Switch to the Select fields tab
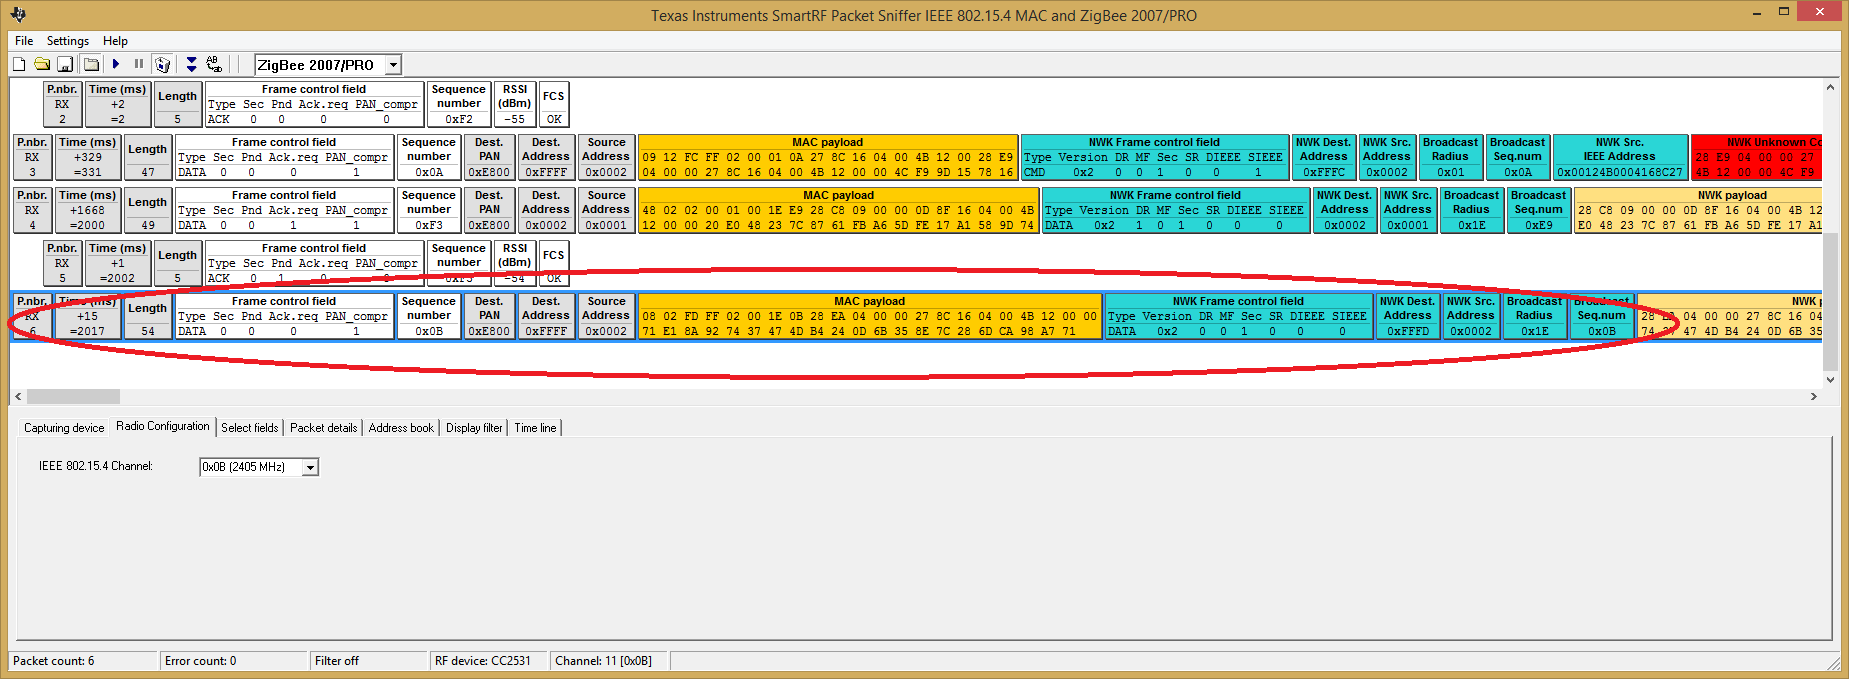 (x=250, y=428)
